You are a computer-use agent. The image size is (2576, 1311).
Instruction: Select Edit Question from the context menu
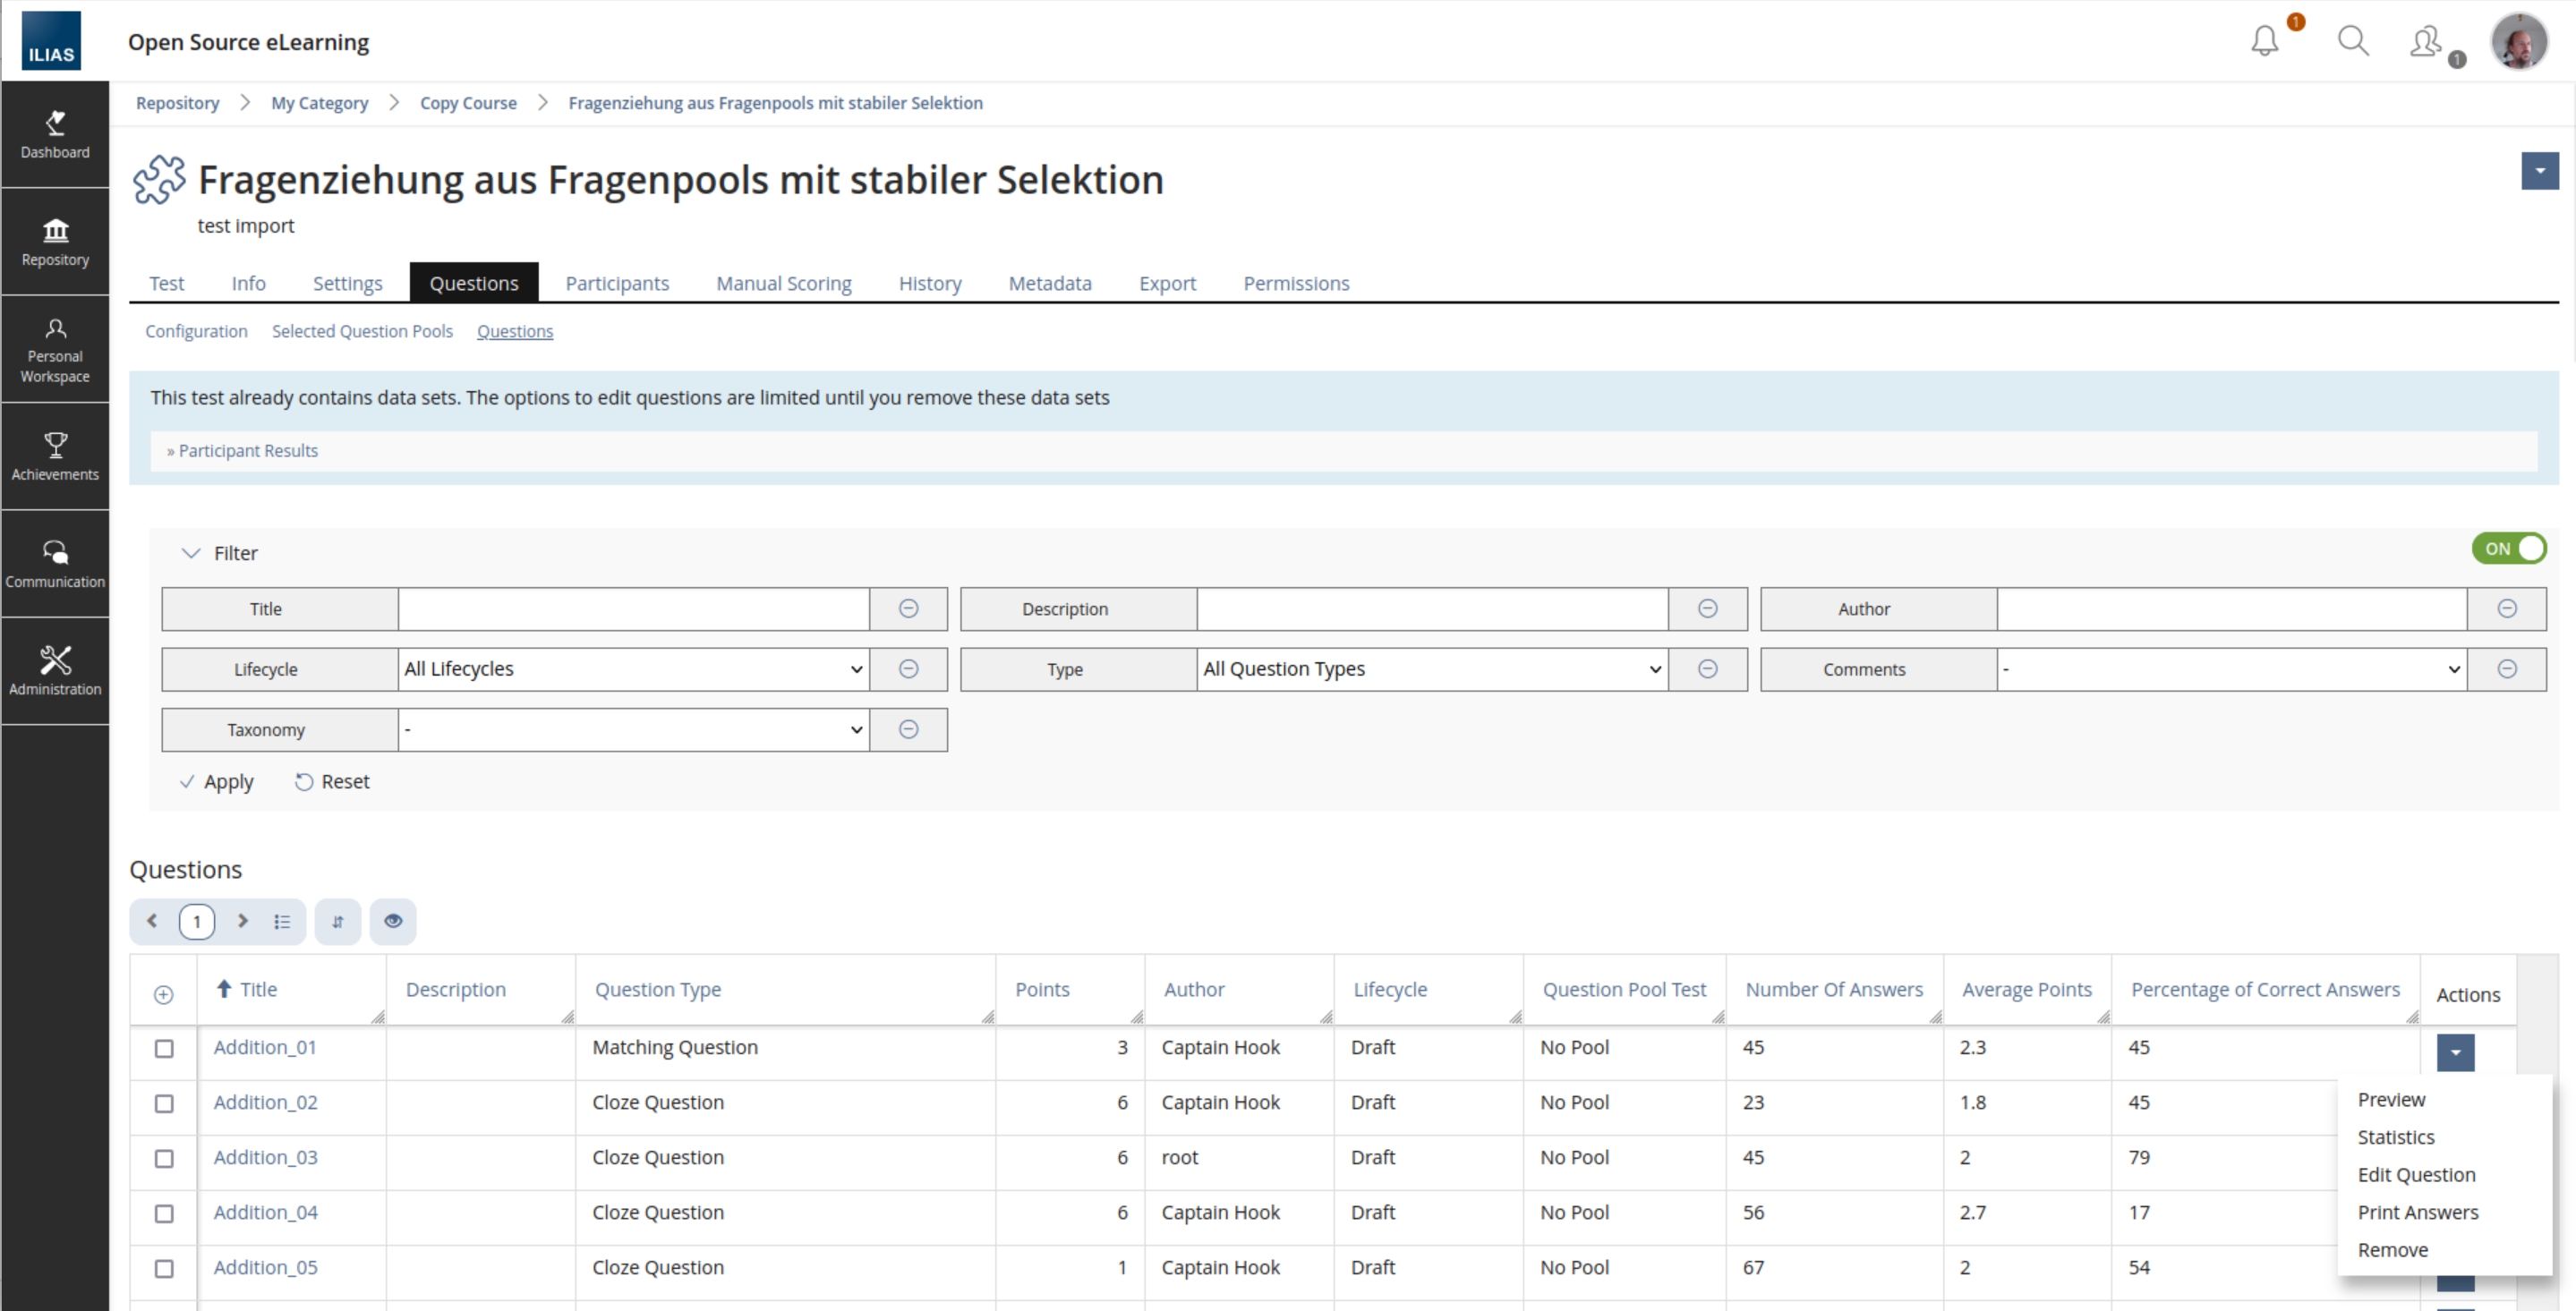click(x=2417, y=1174)
